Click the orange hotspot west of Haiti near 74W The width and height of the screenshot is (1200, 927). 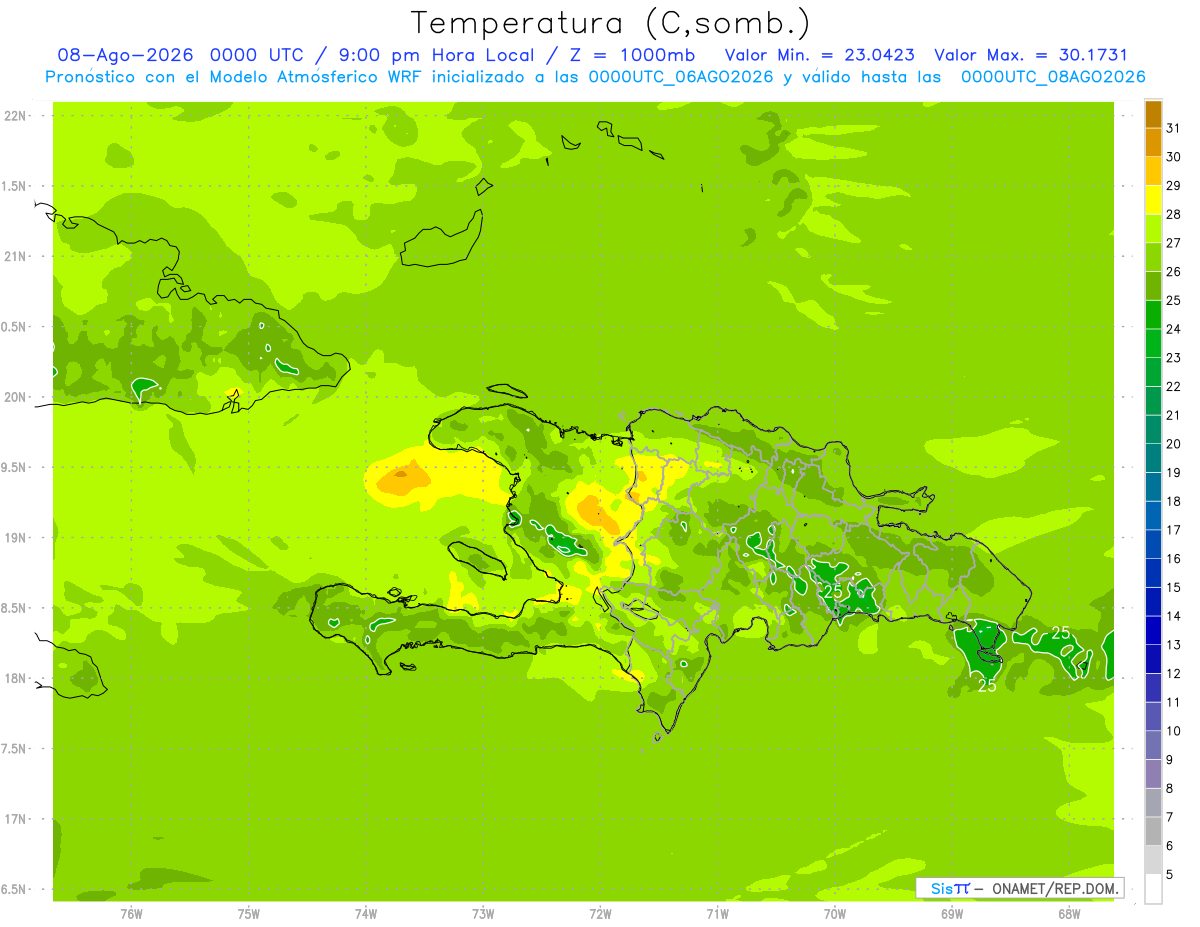(x=404, y=478)
